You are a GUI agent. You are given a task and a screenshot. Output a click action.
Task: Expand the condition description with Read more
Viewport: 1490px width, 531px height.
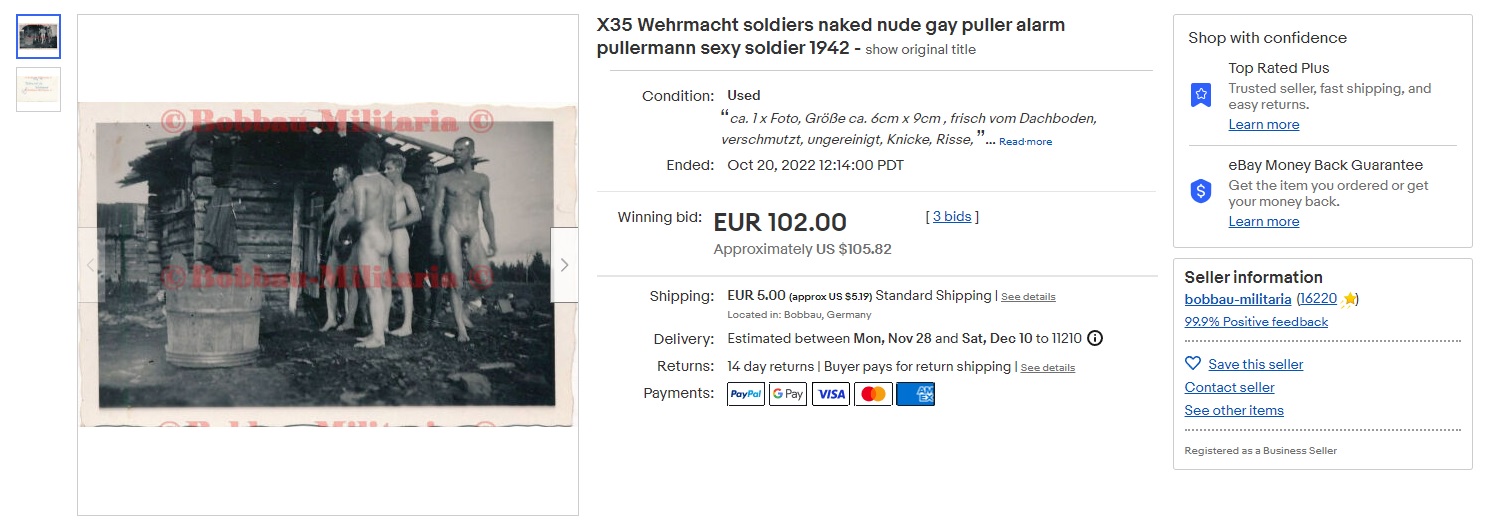point(1025,142)
